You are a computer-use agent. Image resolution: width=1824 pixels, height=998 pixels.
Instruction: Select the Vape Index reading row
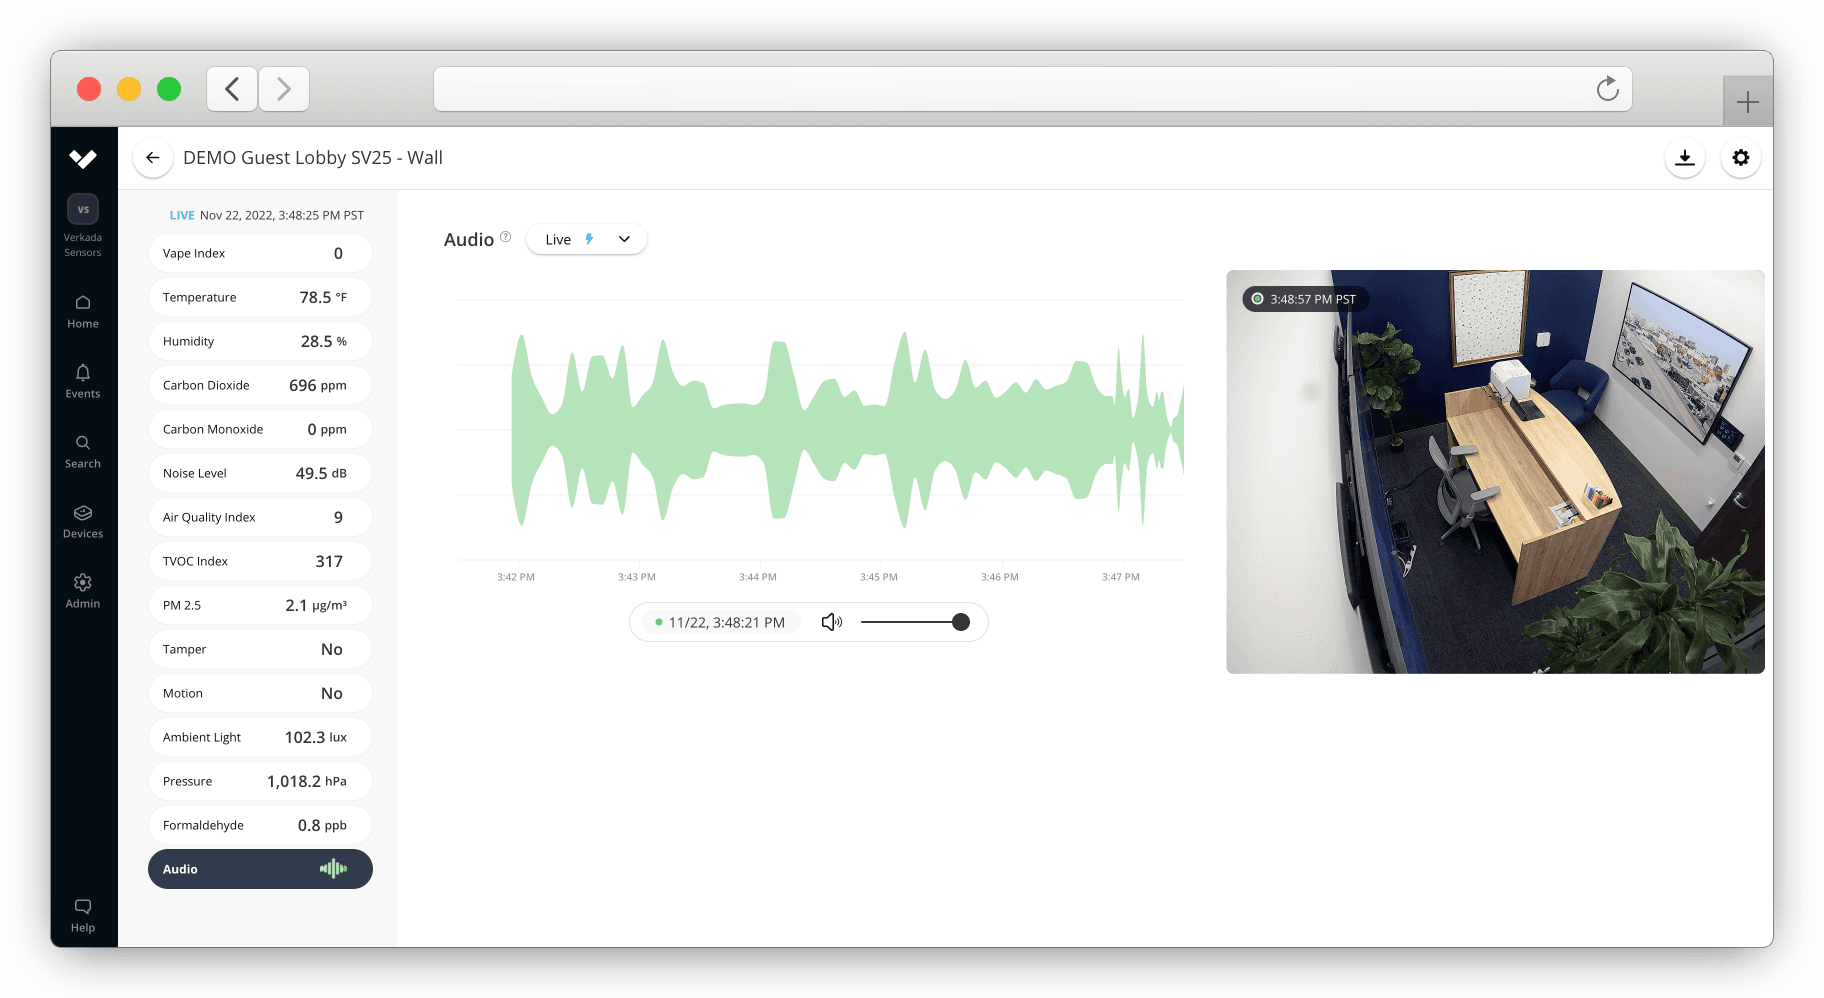[260, 253]
